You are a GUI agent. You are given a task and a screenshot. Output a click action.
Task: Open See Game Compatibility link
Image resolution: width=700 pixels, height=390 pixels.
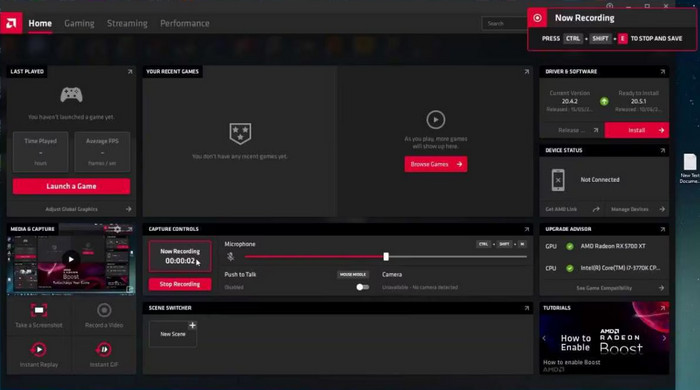click(x=604, y=288)
